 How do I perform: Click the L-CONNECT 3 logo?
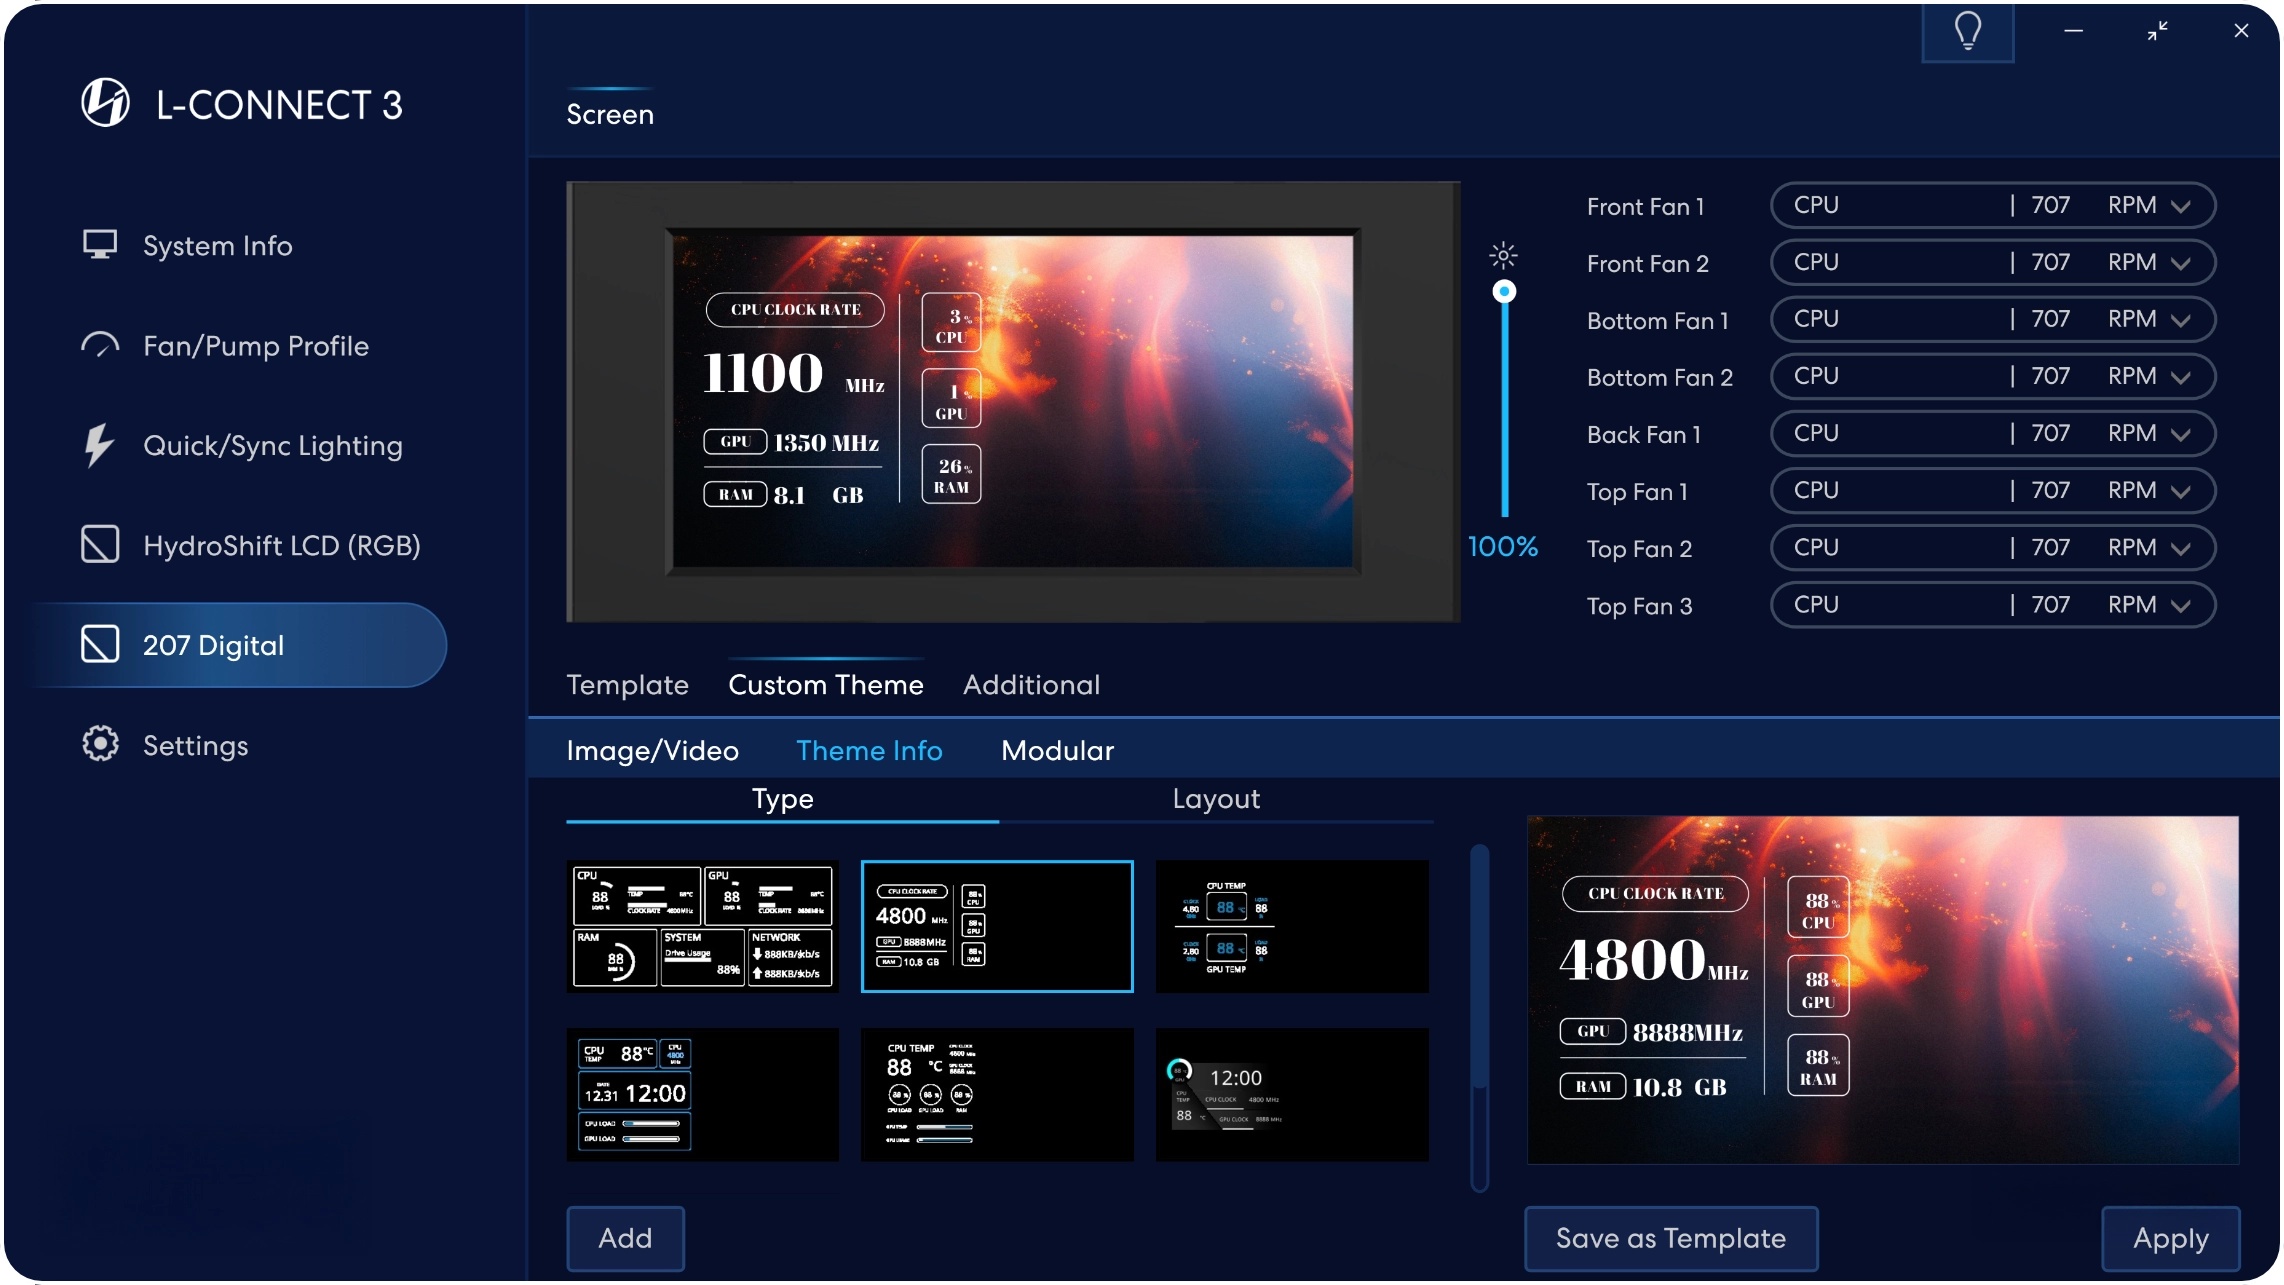[105, 103]
